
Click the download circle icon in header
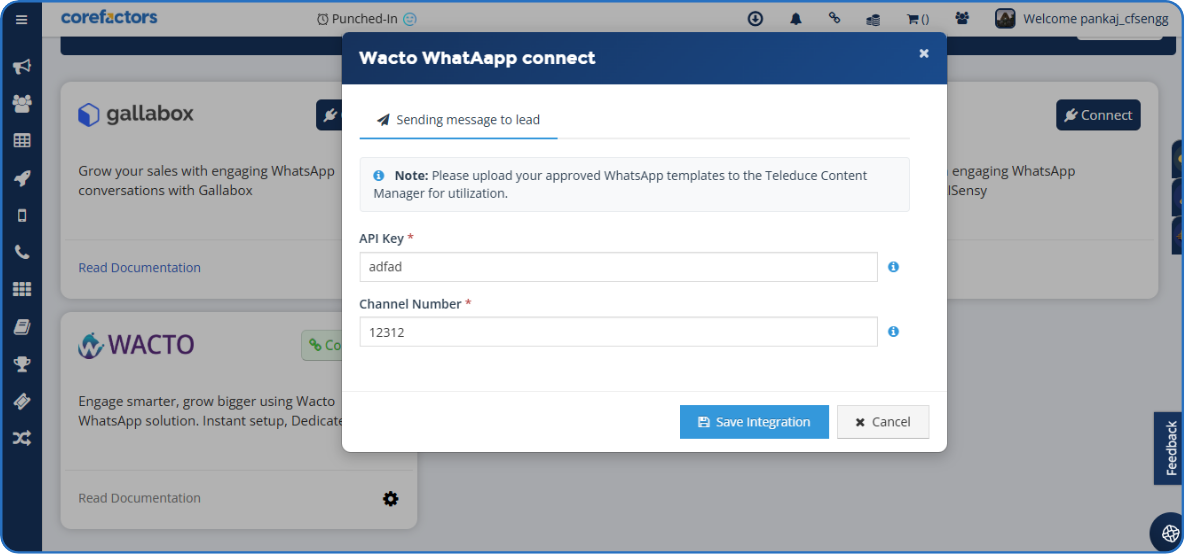[755, 18]
